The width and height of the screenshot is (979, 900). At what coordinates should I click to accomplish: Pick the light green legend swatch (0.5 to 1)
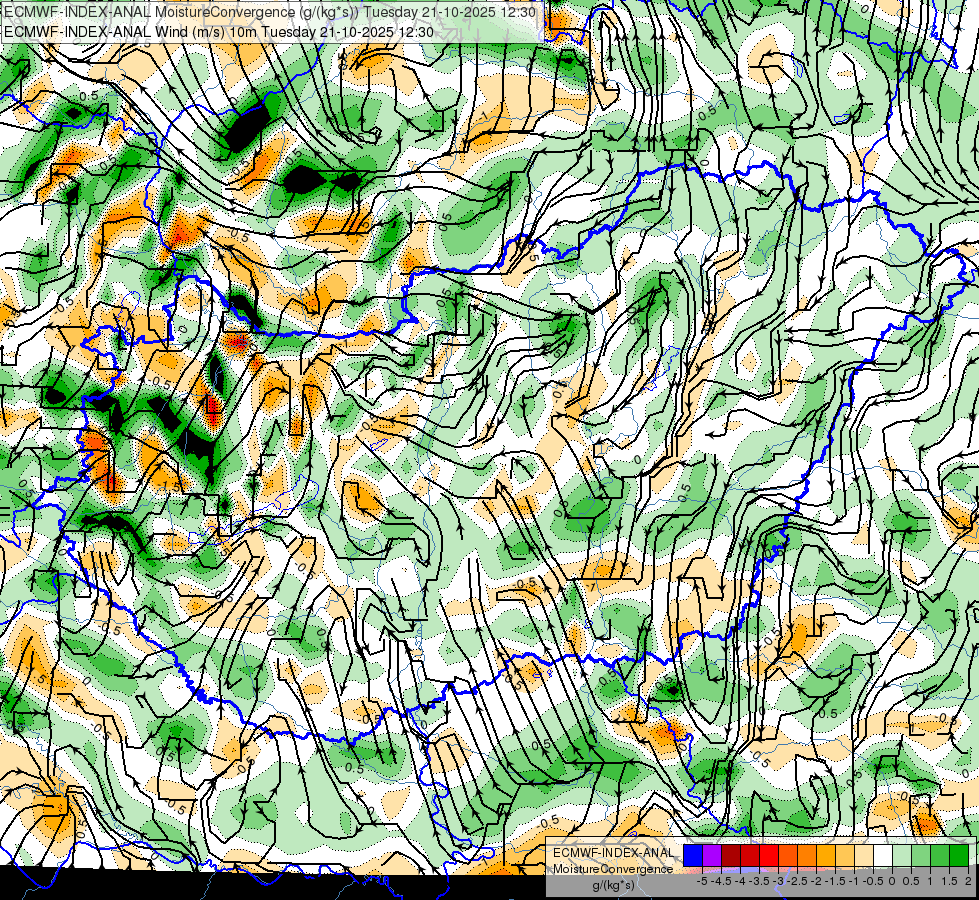coord(921,856)
